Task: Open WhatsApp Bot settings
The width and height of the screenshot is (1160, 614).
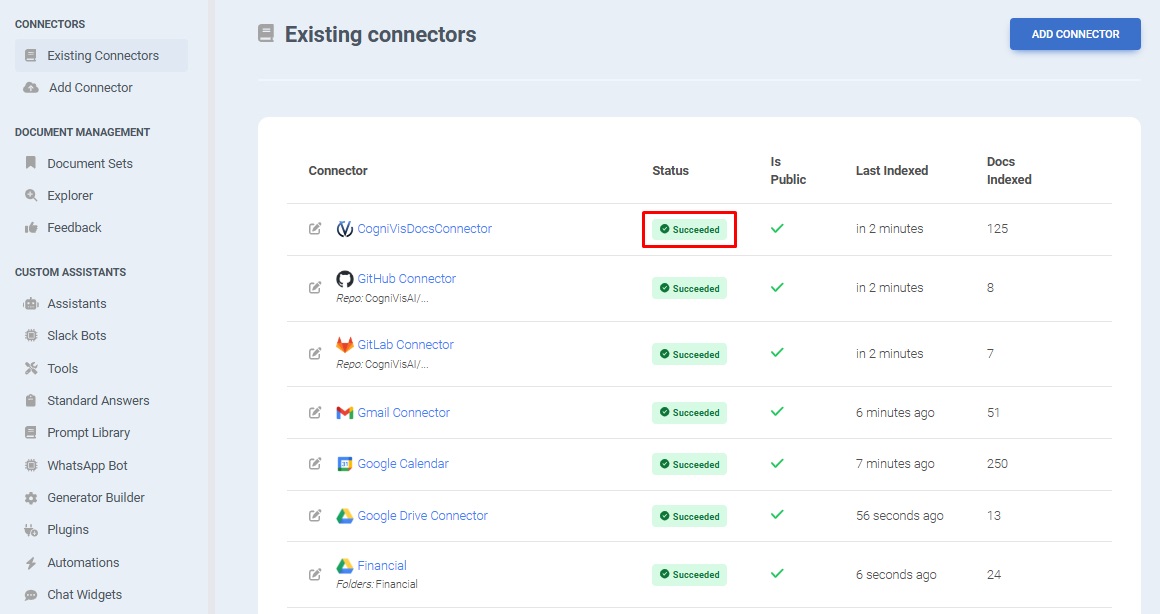Action: (x=87, y=465)
